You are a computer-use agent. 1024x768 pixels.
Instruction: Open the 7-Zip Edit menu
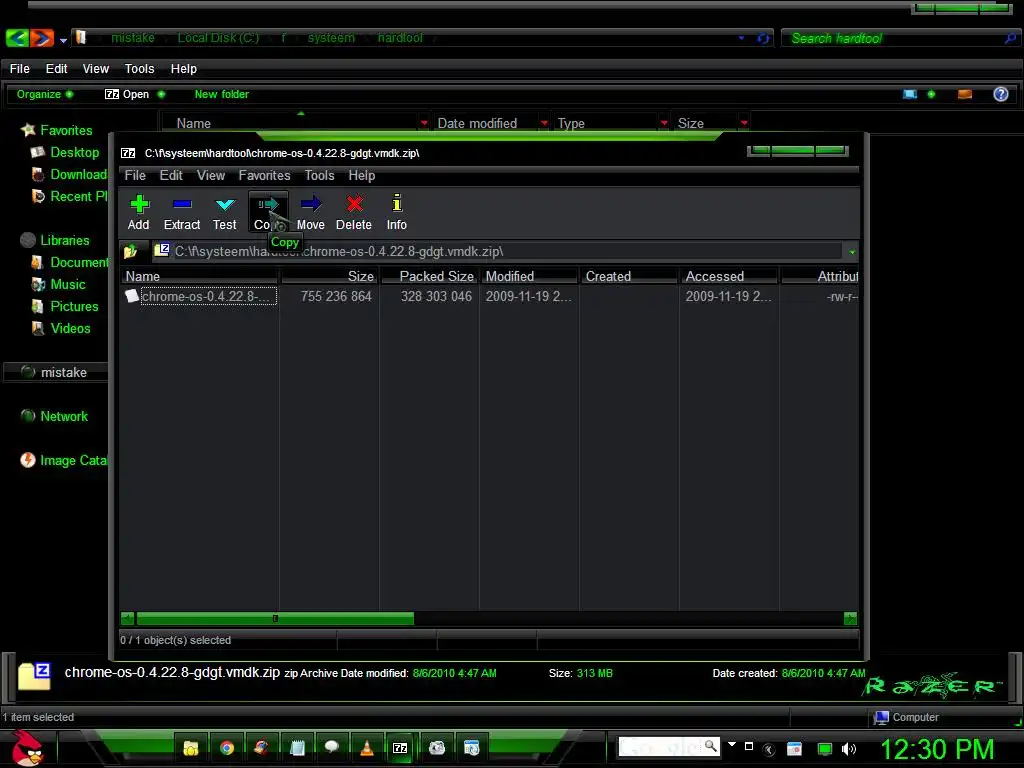click(171, 176)
